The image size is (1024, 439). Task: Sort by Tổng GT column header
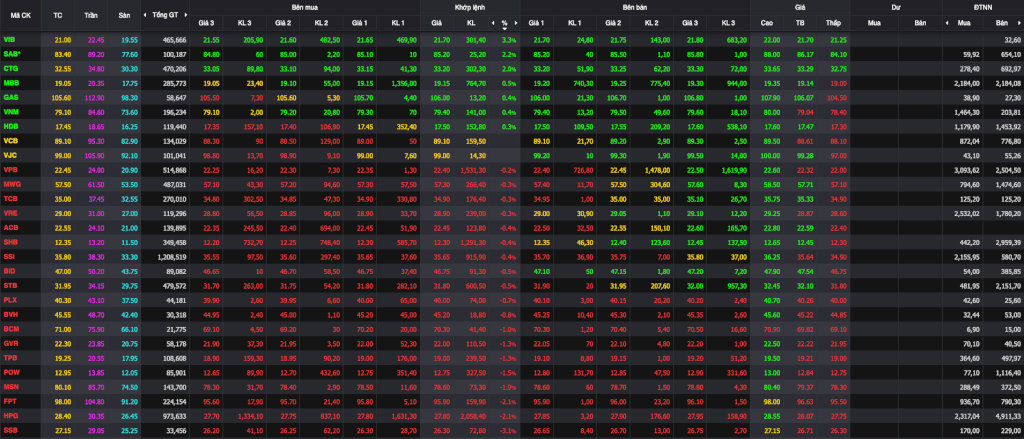point(165,14)
